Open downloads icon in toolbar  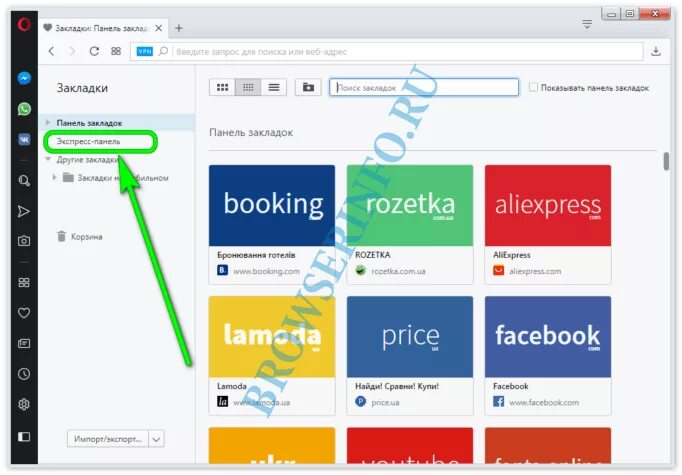pos(656,51)
